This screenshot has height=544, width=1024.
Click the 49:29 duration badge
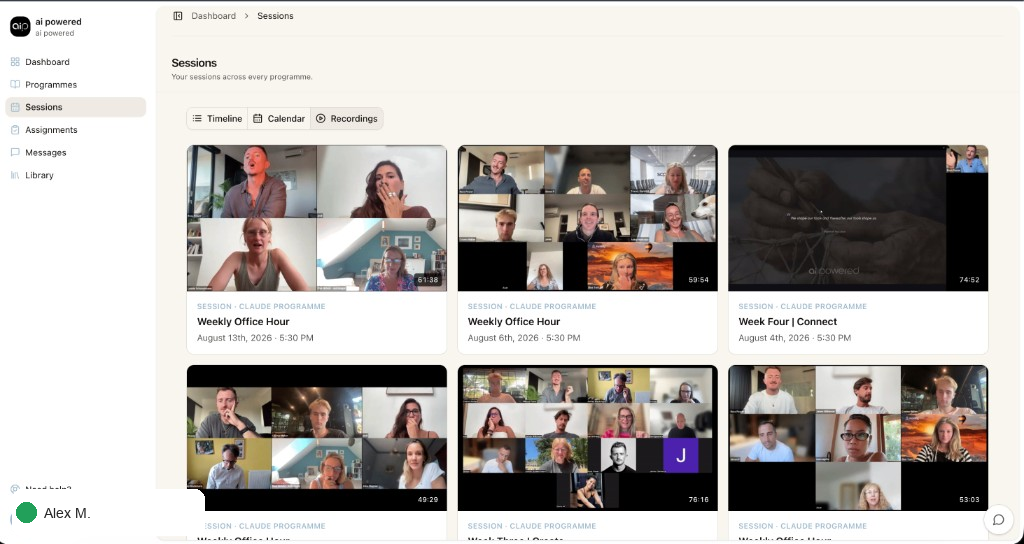pyautogui.click(x=428, y=499)
